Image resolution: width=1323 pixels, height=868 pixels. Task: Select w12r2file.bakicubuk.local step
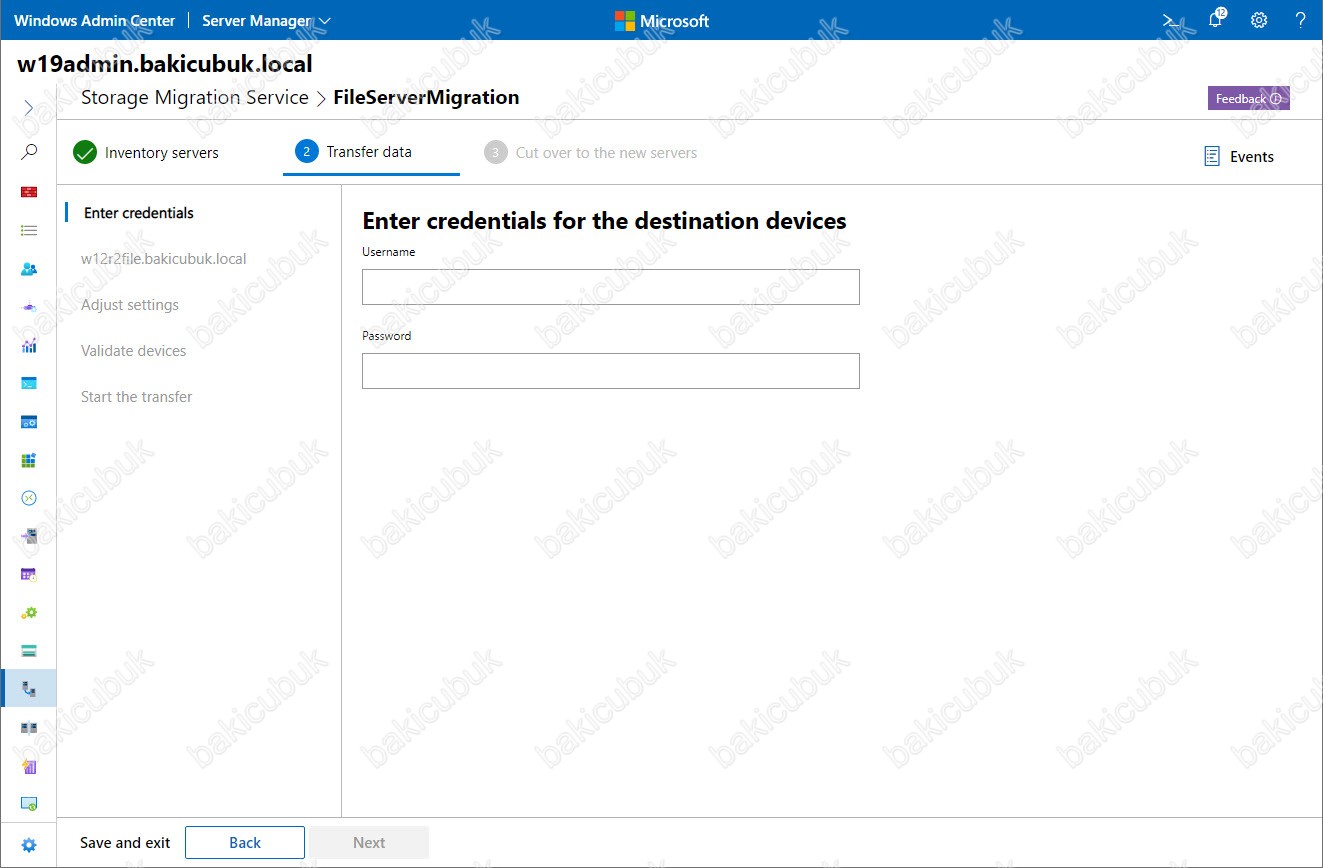164,259
